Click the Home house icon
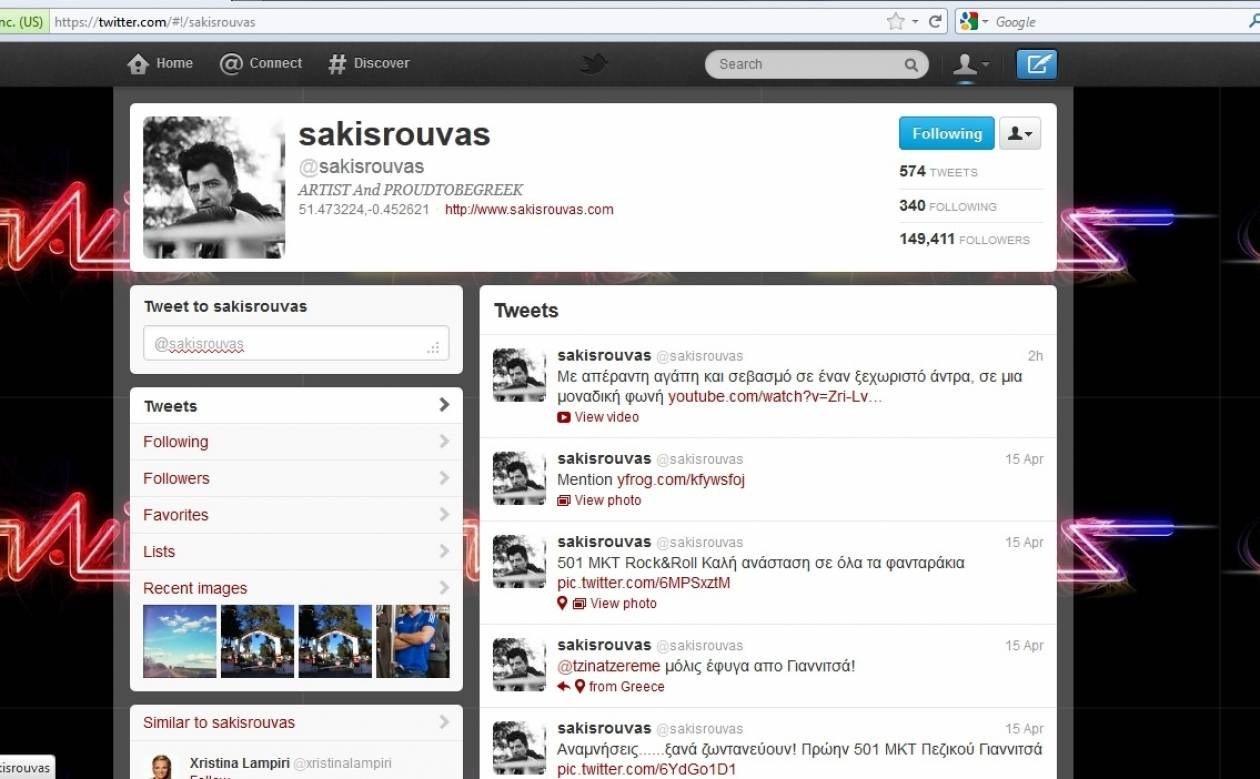 138,64
